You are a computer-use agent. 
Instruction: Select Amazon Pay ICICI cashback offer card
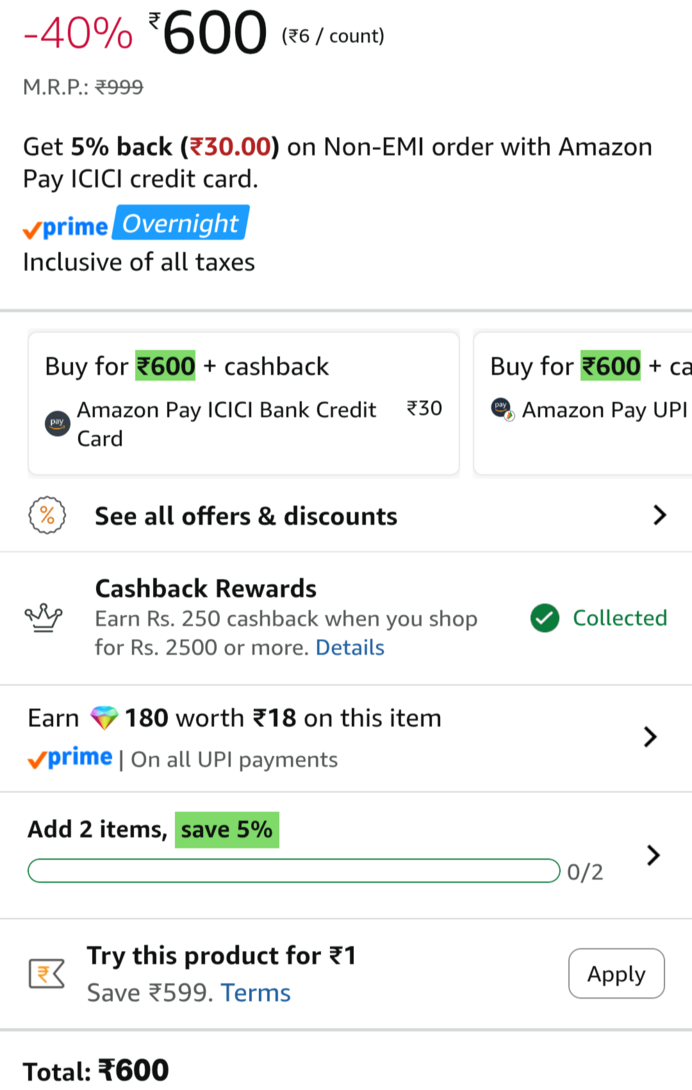point(243,403)
